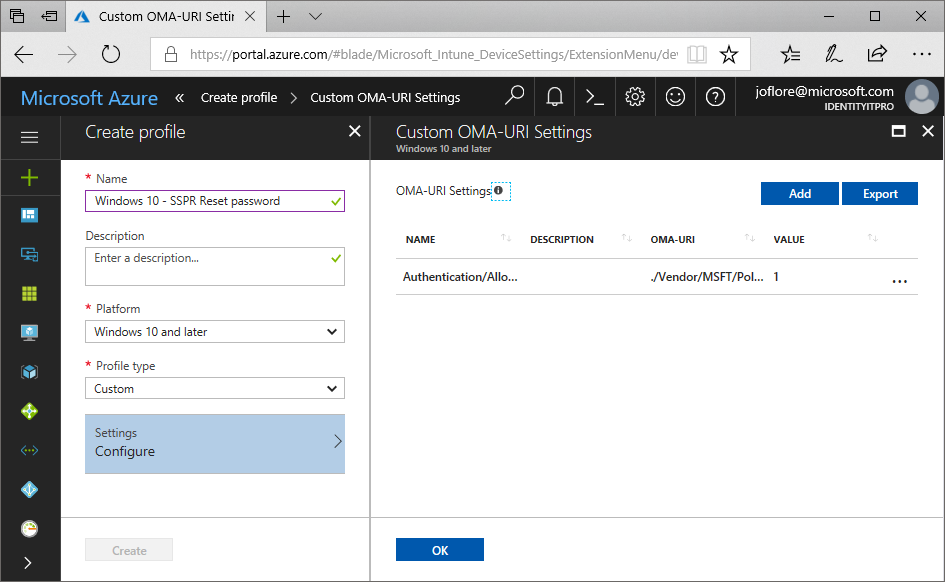
Task: Open the help question mark icon
Action: click(x=715, y=96)
